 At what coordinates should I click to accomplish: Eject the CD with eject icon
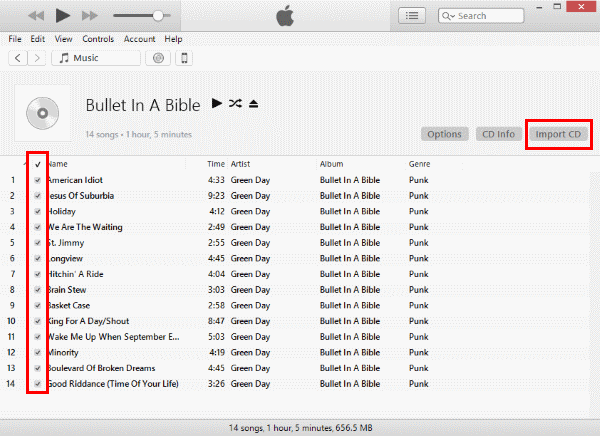253,104
